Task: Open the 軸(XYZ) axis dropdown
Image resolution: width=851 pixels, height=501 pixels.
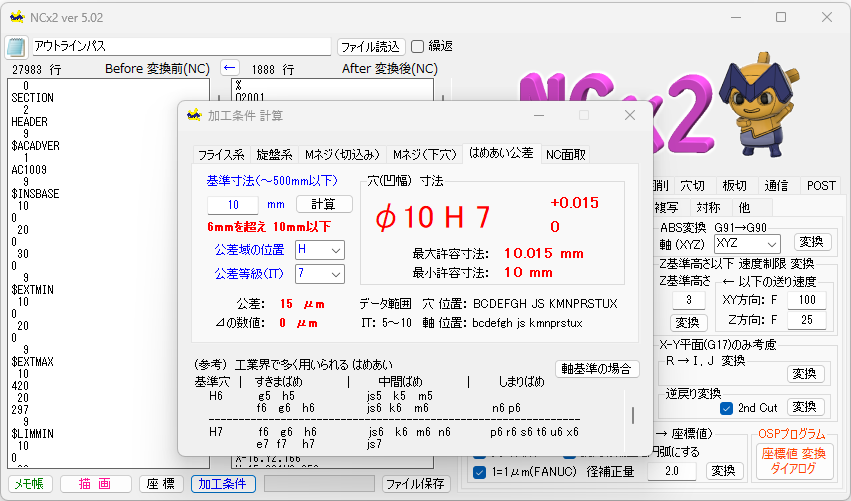Action: click(x=748, y=243)
